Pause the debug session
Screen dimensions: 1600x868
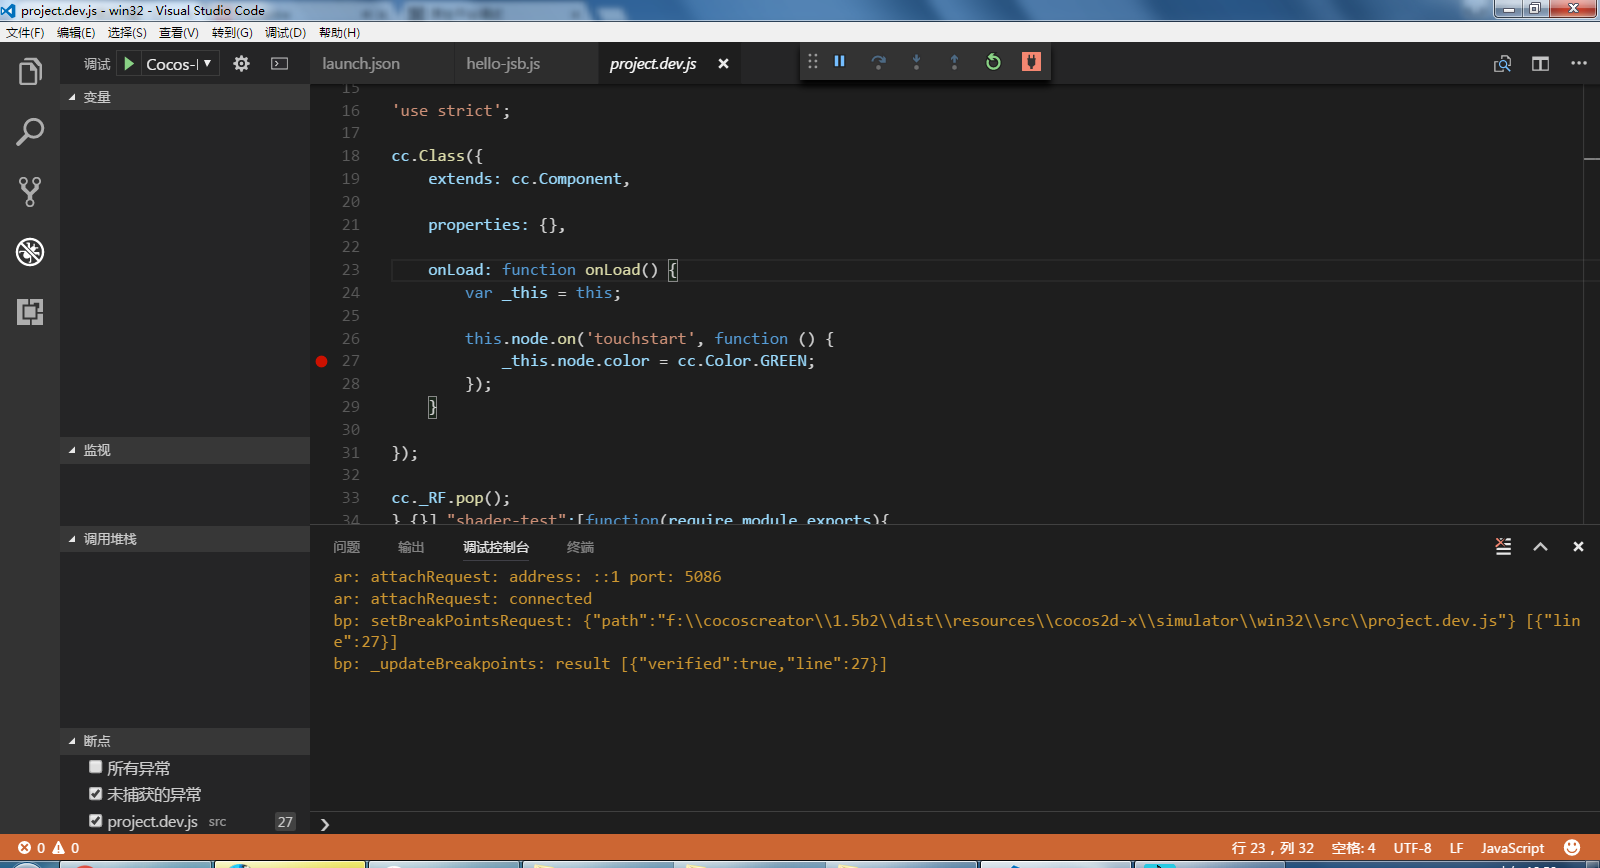pos(840,62)
